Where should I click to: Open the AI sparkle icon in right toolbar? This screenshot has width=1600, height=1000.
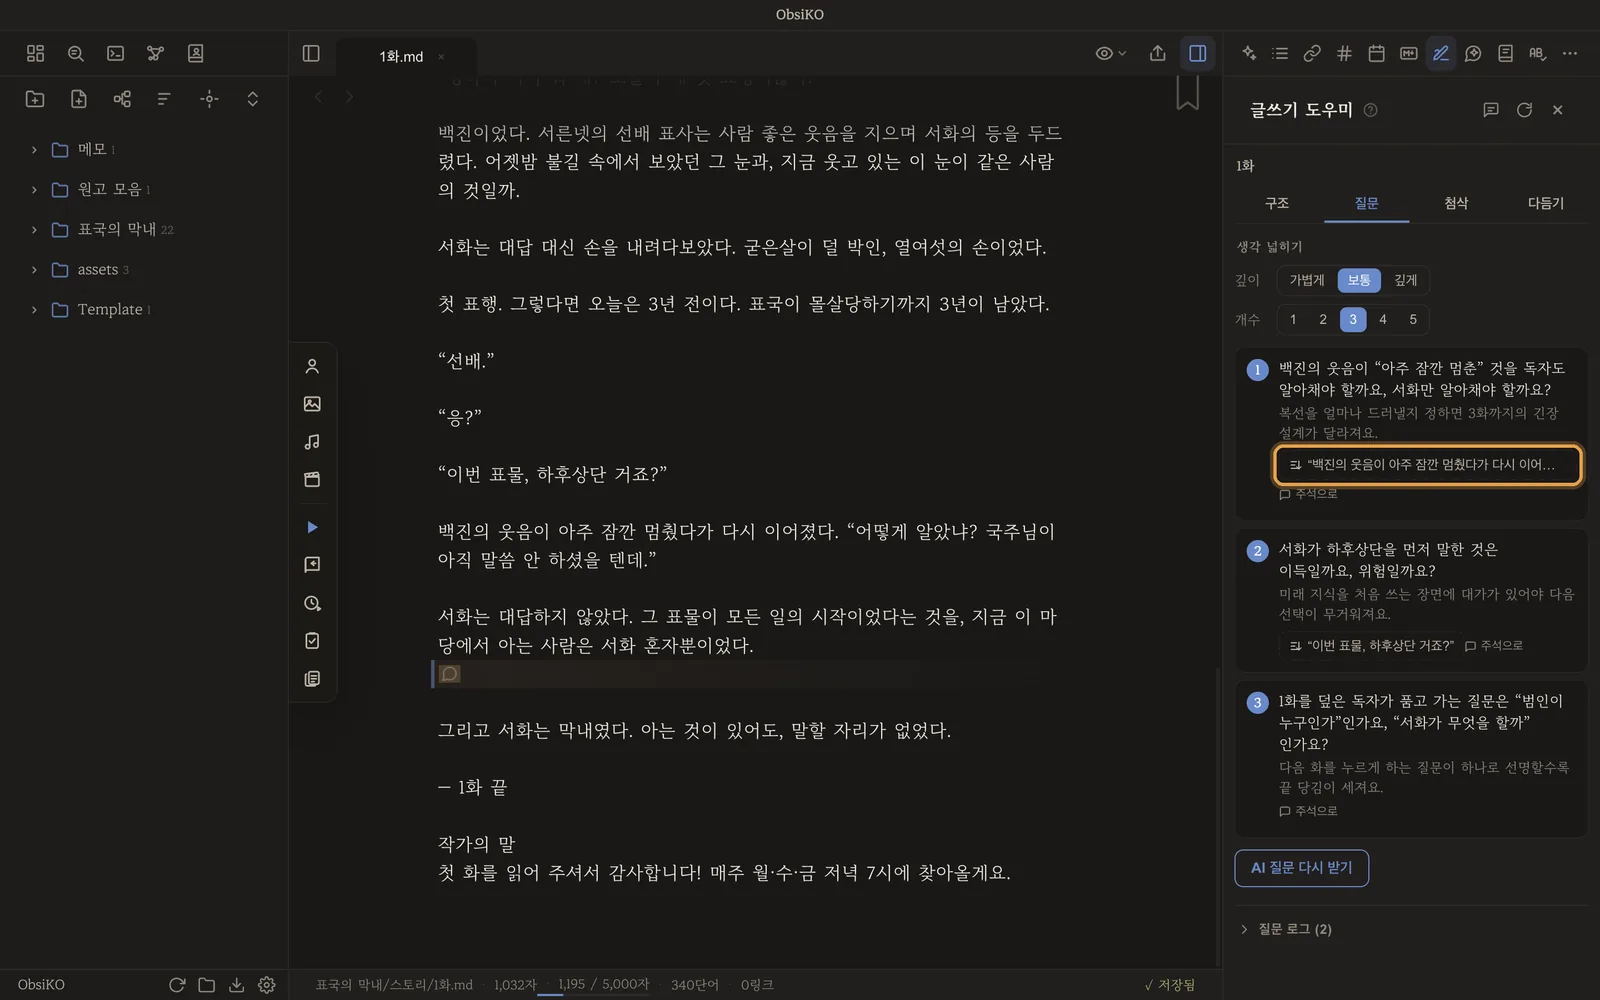[x=1249, y=54]
